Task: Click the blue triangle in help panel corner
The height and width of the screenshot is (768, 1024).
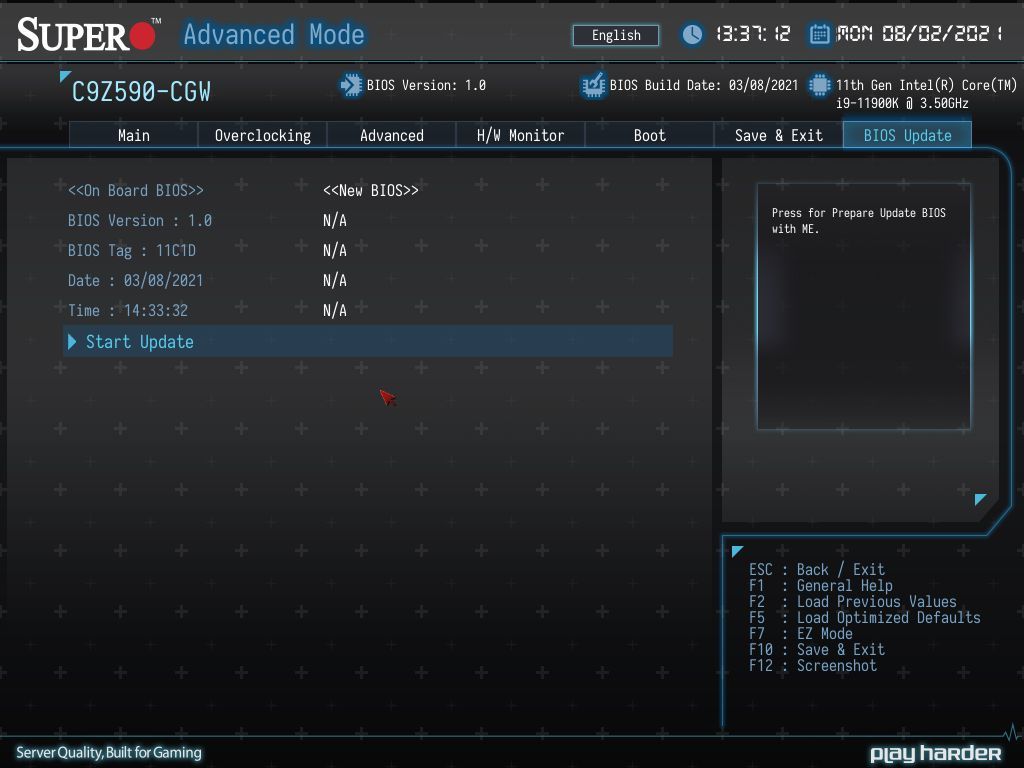Action: click(980, 499)
